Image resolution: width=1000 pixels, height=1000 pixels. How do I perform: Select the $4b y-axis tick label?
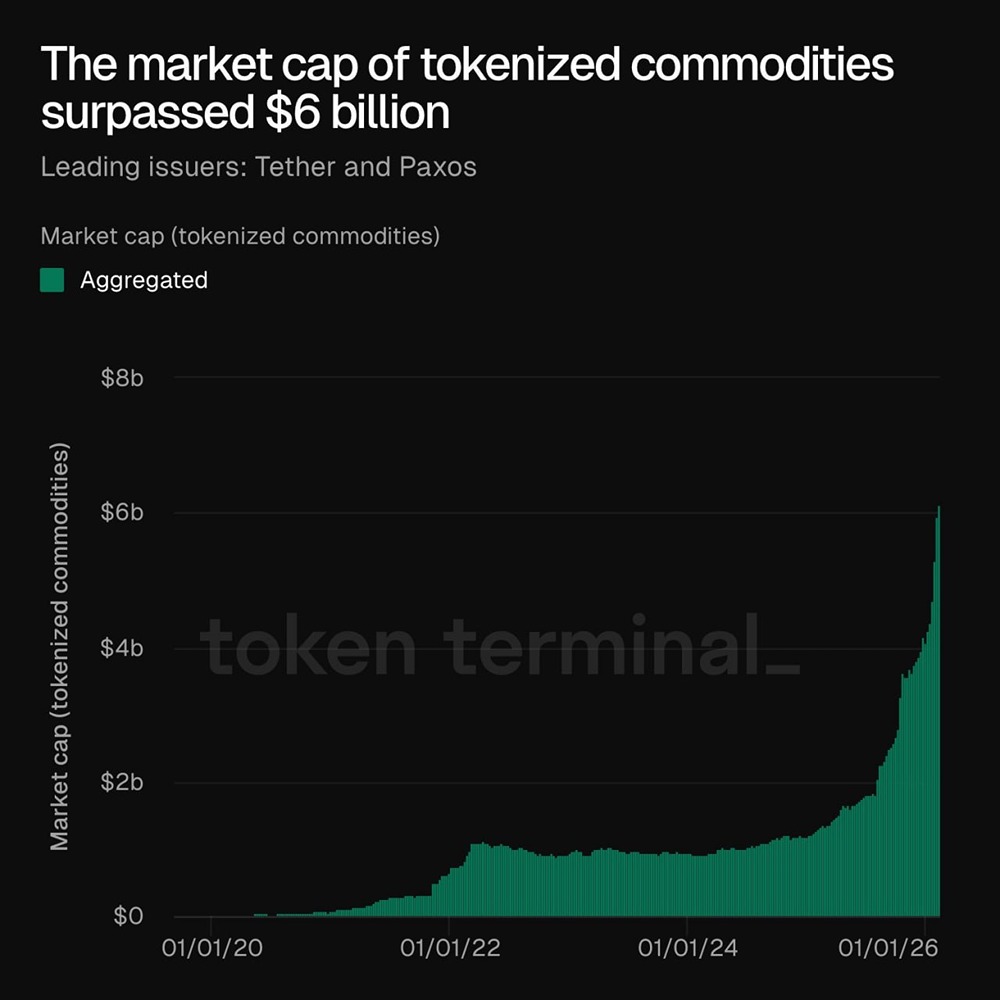click(x=124, y=648)
